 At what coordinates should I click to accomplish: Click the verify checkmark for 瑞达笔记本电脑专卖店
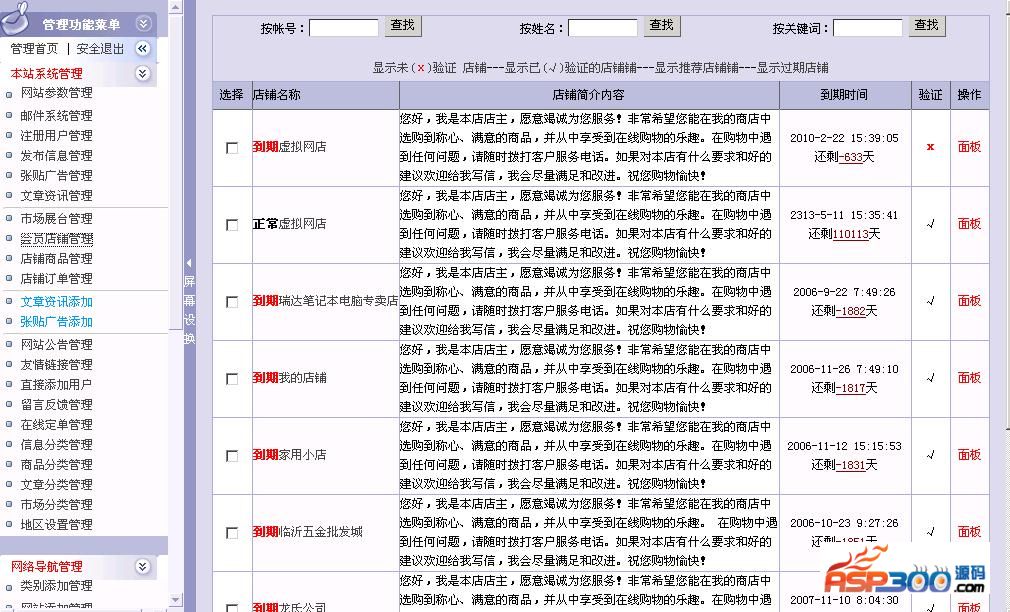coord(930,301)
